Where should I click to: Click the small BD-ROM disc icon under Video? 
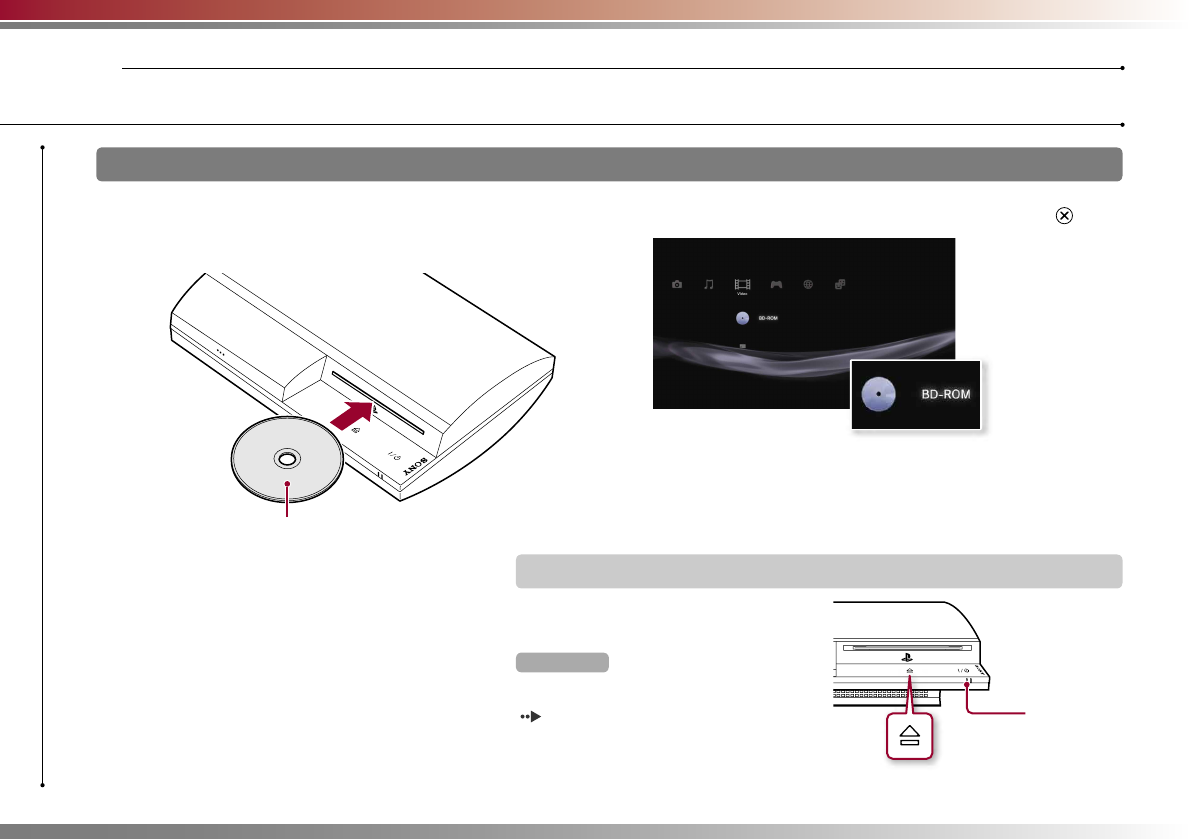click(742, 318)
